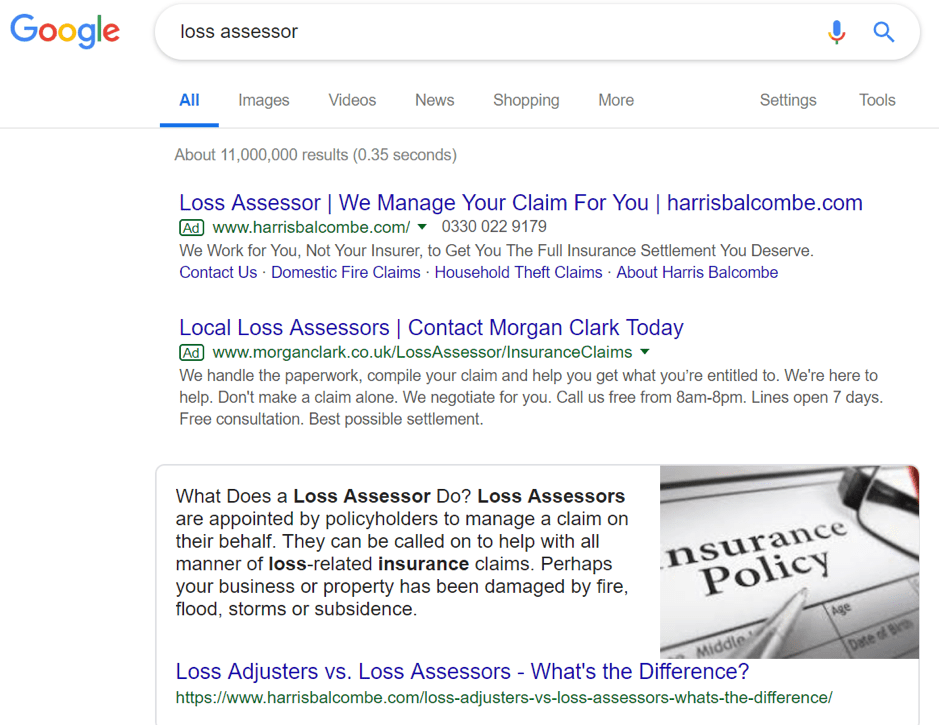The height and width of the screenshot is (725, 939).
Task: Click the Google logo
Action: 65,31
